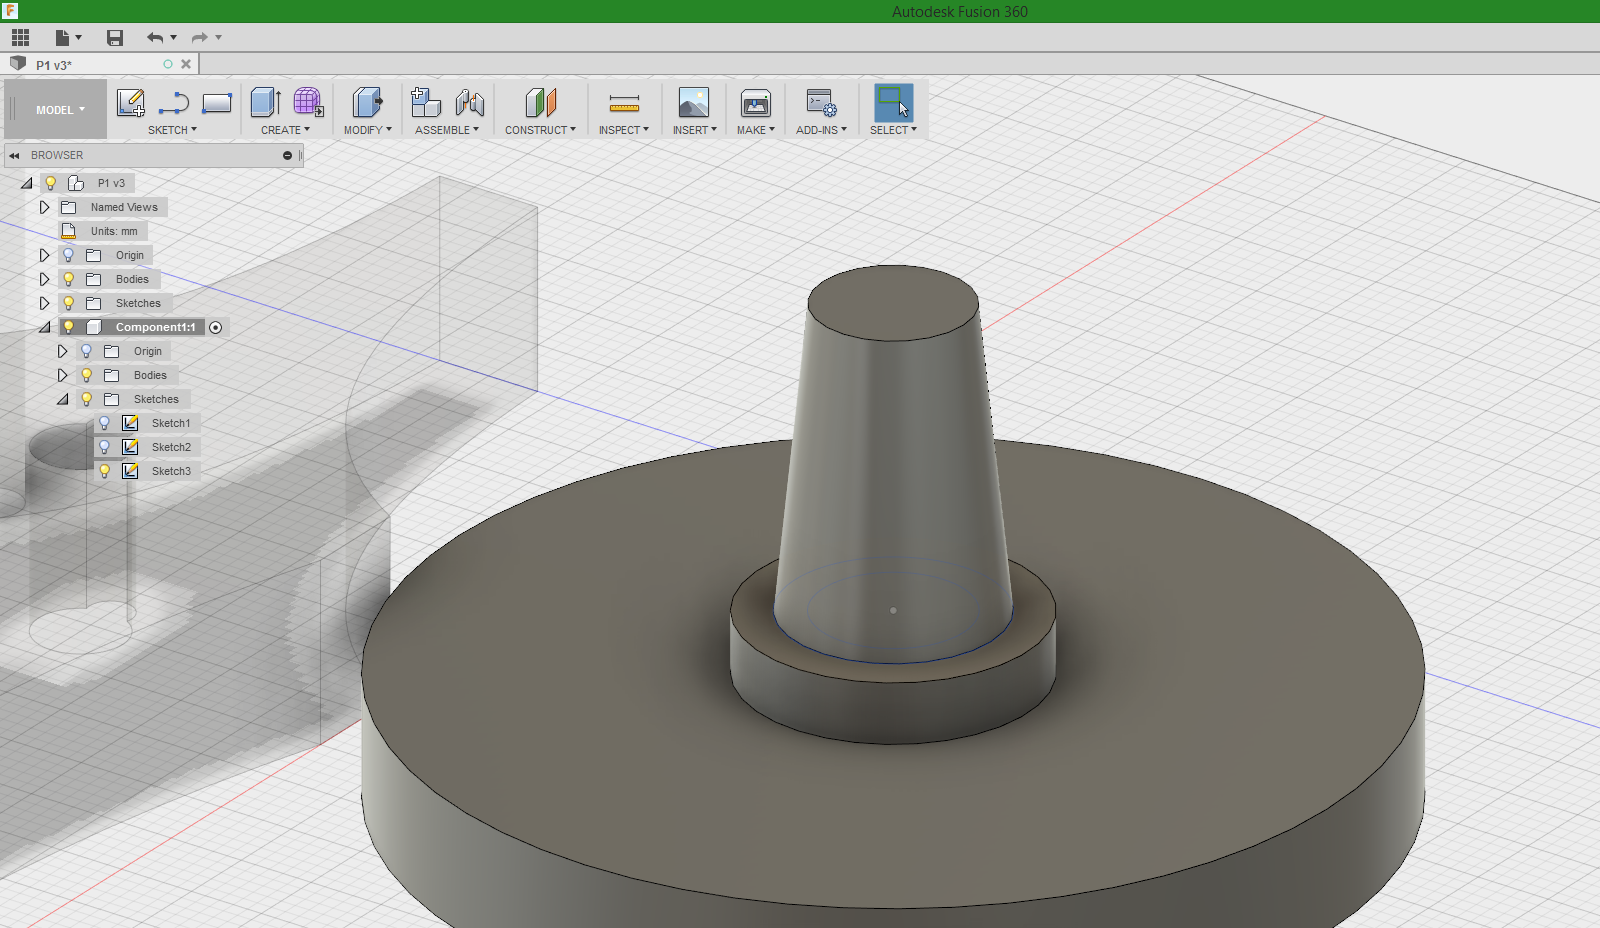Toggle visibility of top-level Origin
Image resolution: width=1600 pixels, height=928 pixels.
point(68,255)
